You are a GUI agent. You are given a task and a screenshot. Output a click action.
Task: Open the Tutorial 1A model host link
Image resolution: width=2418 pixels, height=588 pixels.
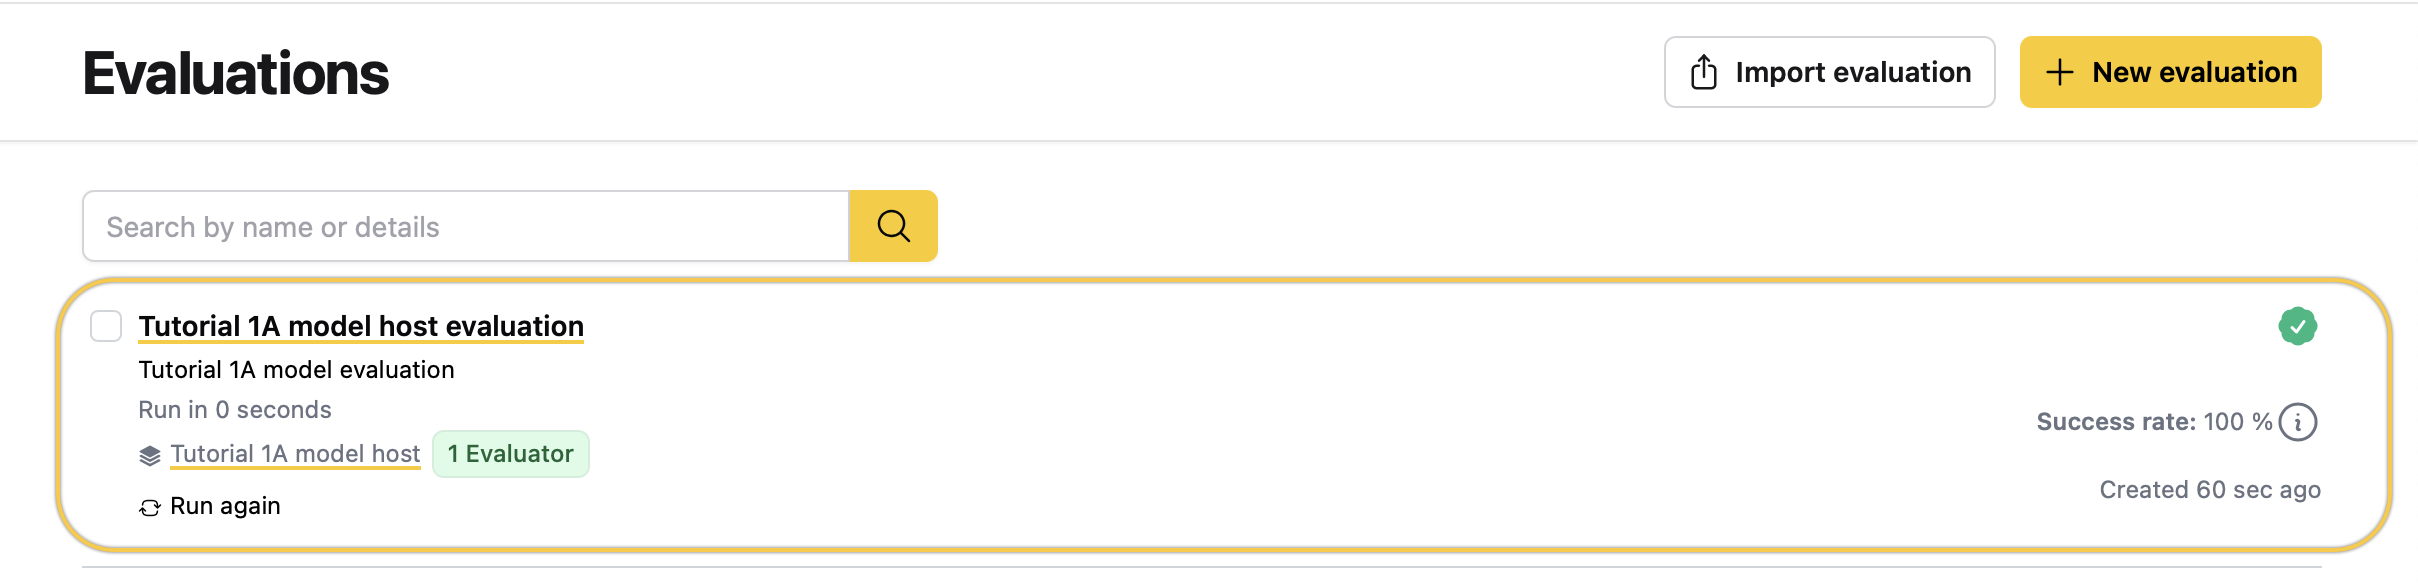click(x=295, y=454)
